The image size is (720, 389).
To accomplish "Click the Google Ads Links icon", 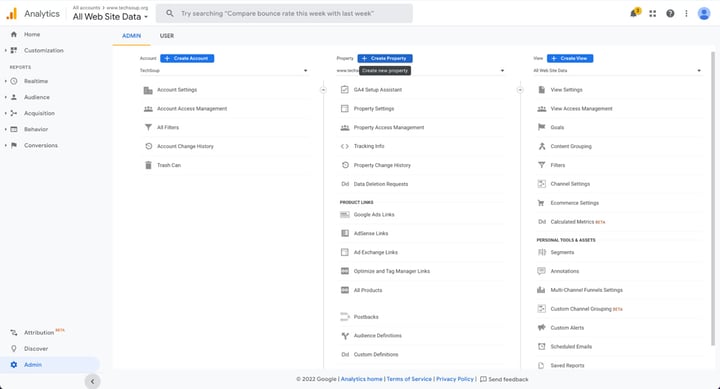I will click(x=344, y=214).
